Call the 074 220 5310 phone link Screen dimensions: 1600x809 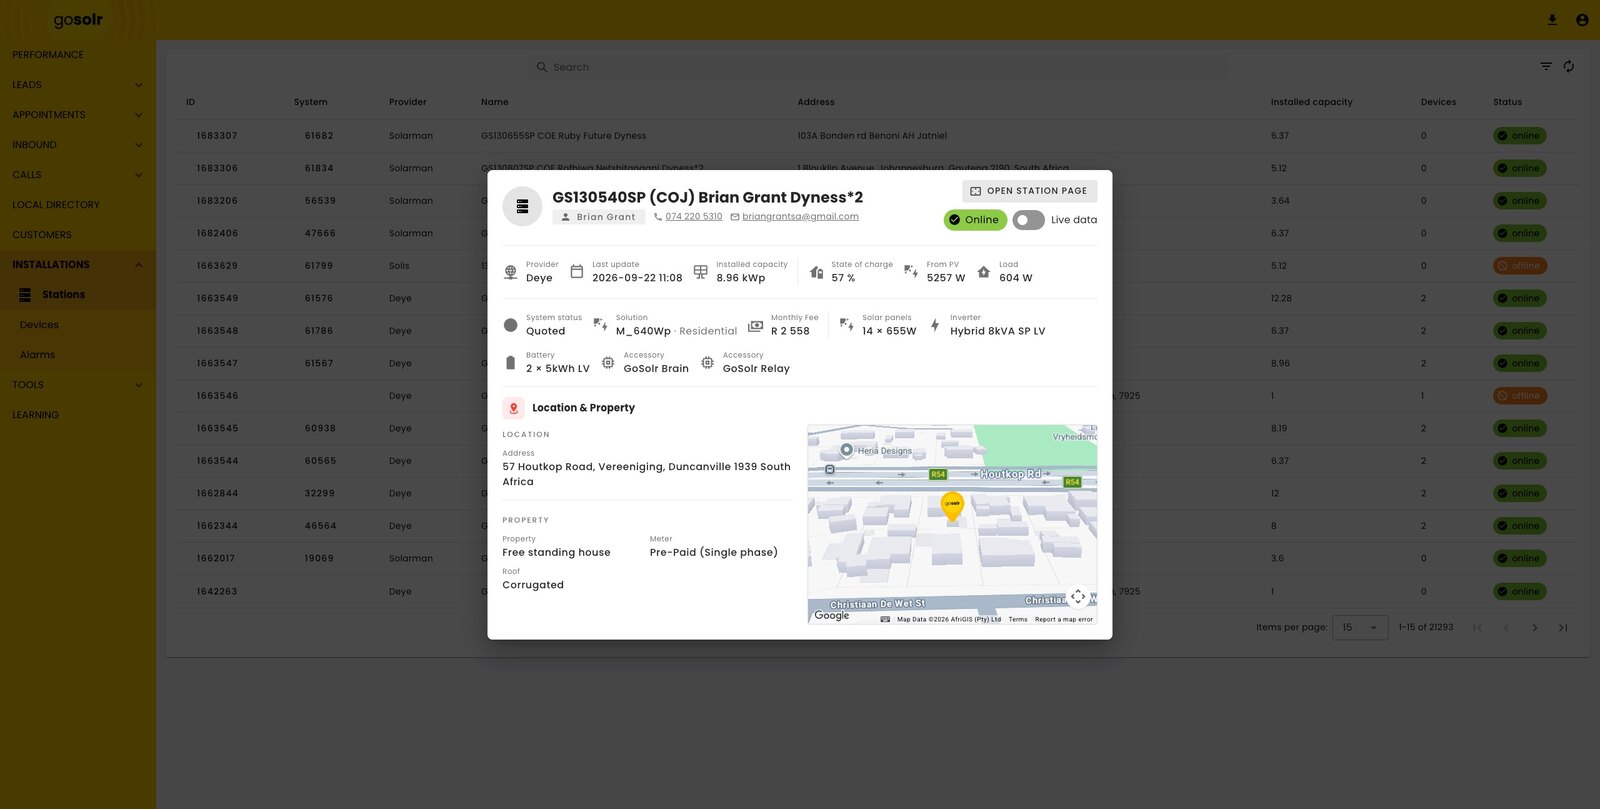694,217
